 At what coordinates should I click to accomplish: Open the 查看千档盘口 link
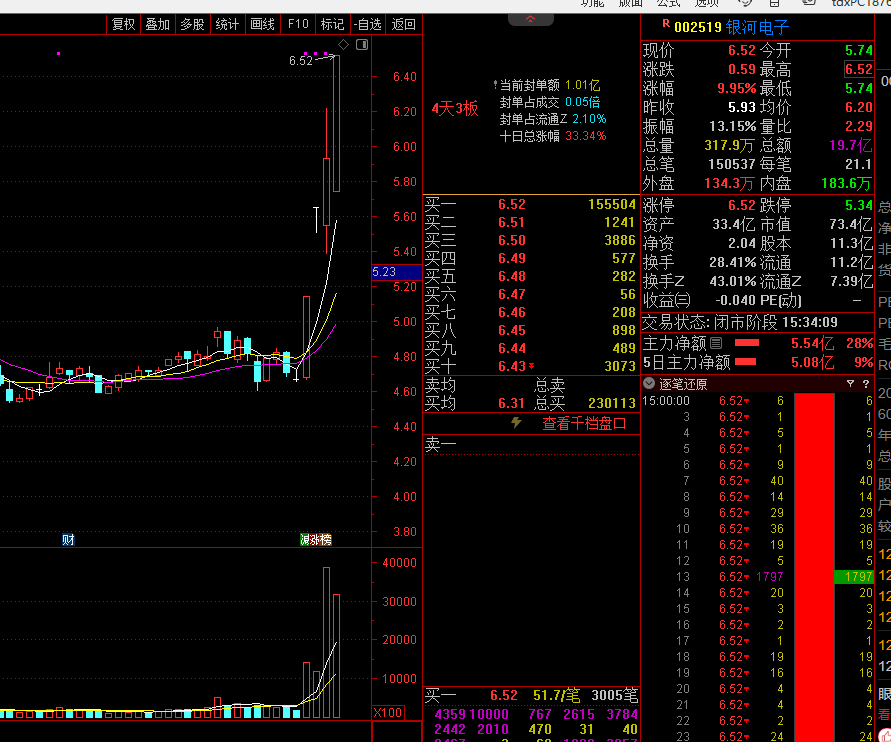584,423
